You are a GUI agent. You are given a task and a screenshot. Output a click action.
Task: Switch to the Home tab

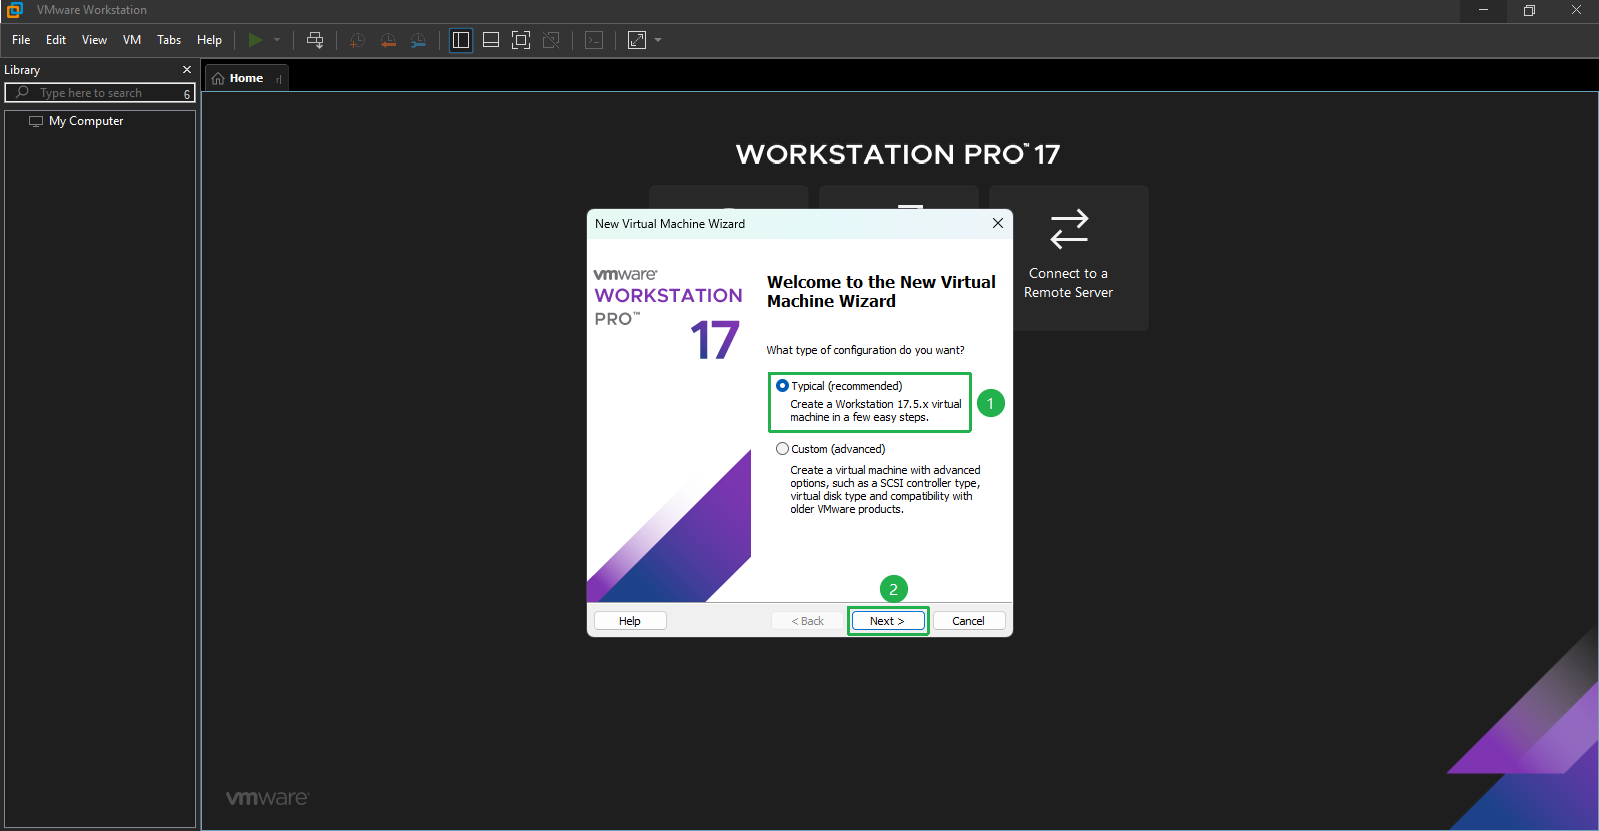pyautogui.click(x=246, y=78)
